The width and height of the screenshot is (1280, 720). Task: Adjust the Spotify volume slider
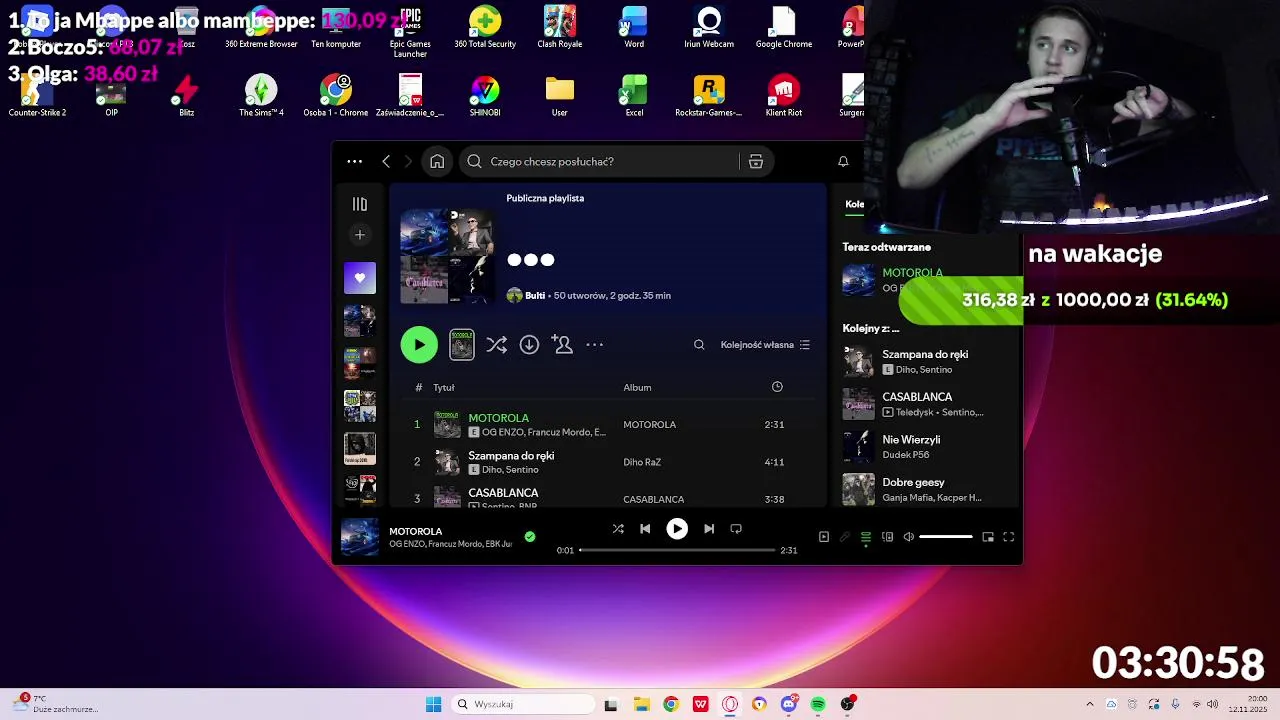[946, 537]
